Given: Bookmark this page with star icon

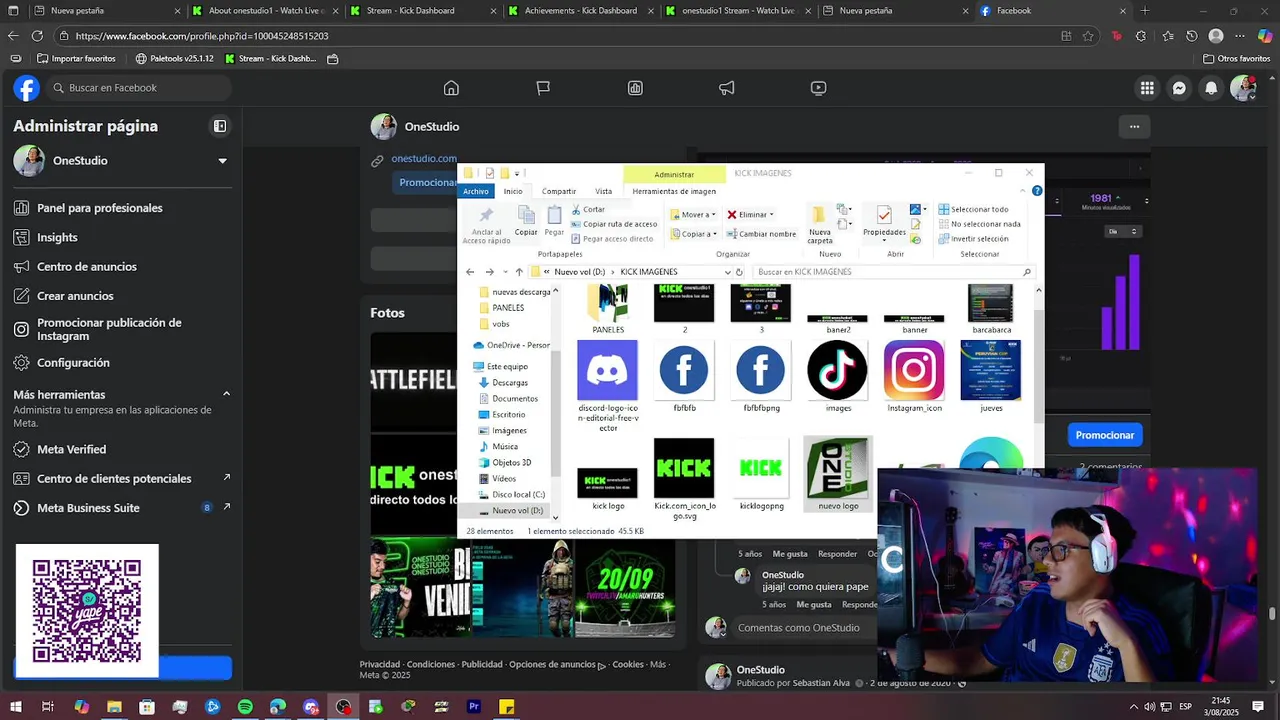Looking at the screenshot, I should pos(1089,36).
